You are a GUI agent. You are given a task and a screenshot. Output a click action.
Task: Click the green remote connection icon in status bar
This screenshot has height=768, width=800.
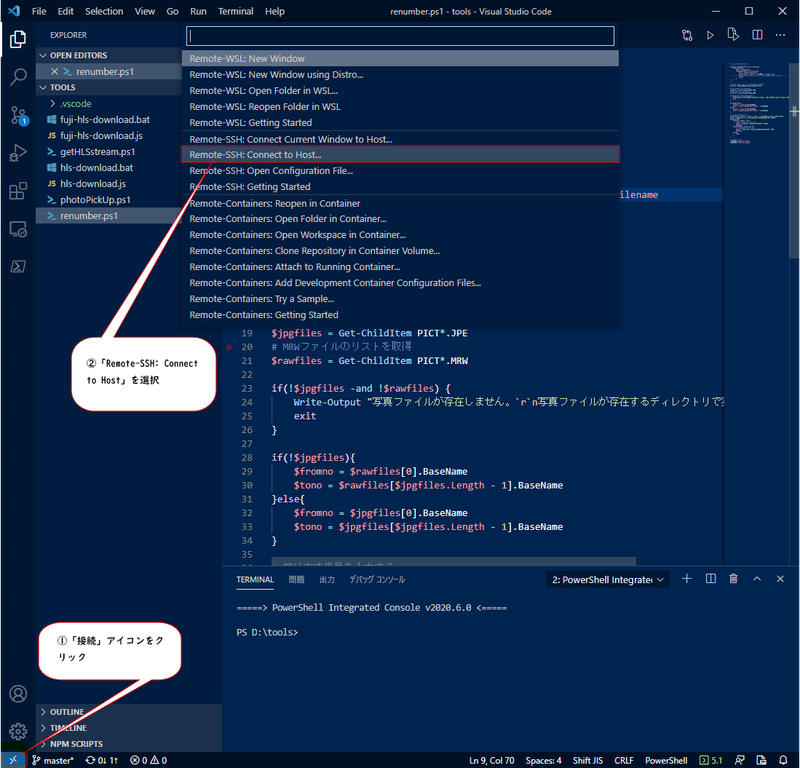[13, 760]
